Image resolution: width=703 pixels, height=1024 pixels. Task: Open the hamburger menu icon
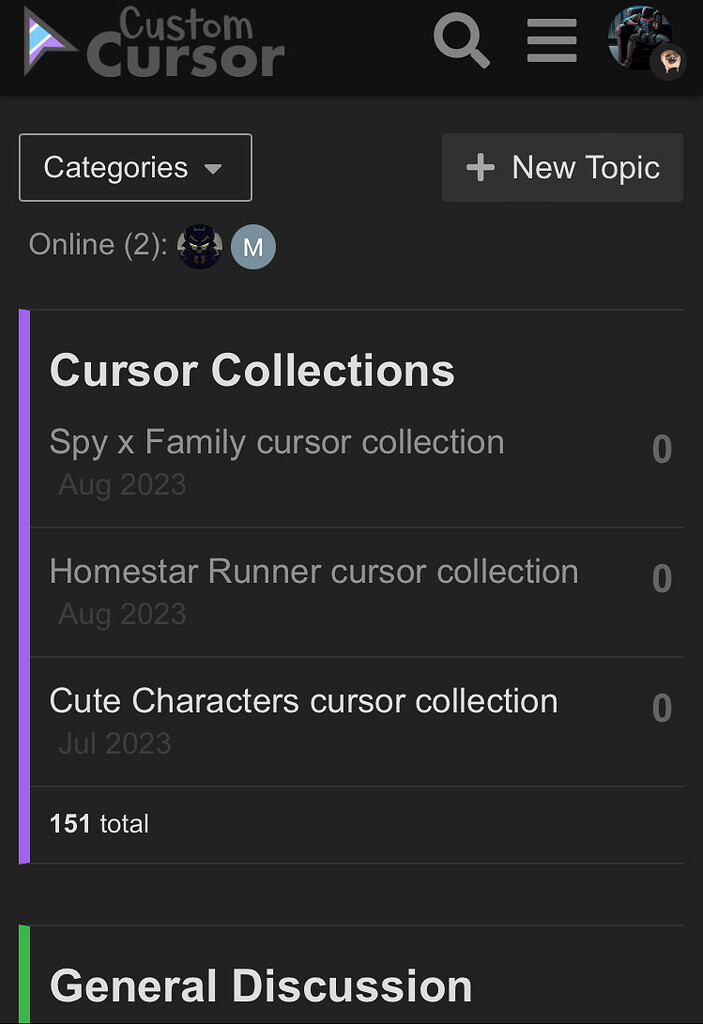(x=551, y=41)
